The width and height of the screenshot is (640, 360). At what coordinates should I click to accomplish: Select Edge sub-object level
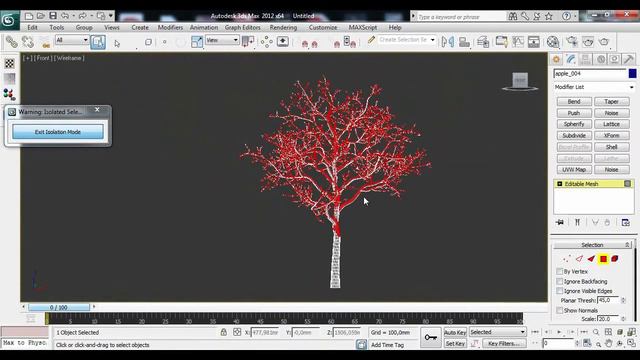579,259
